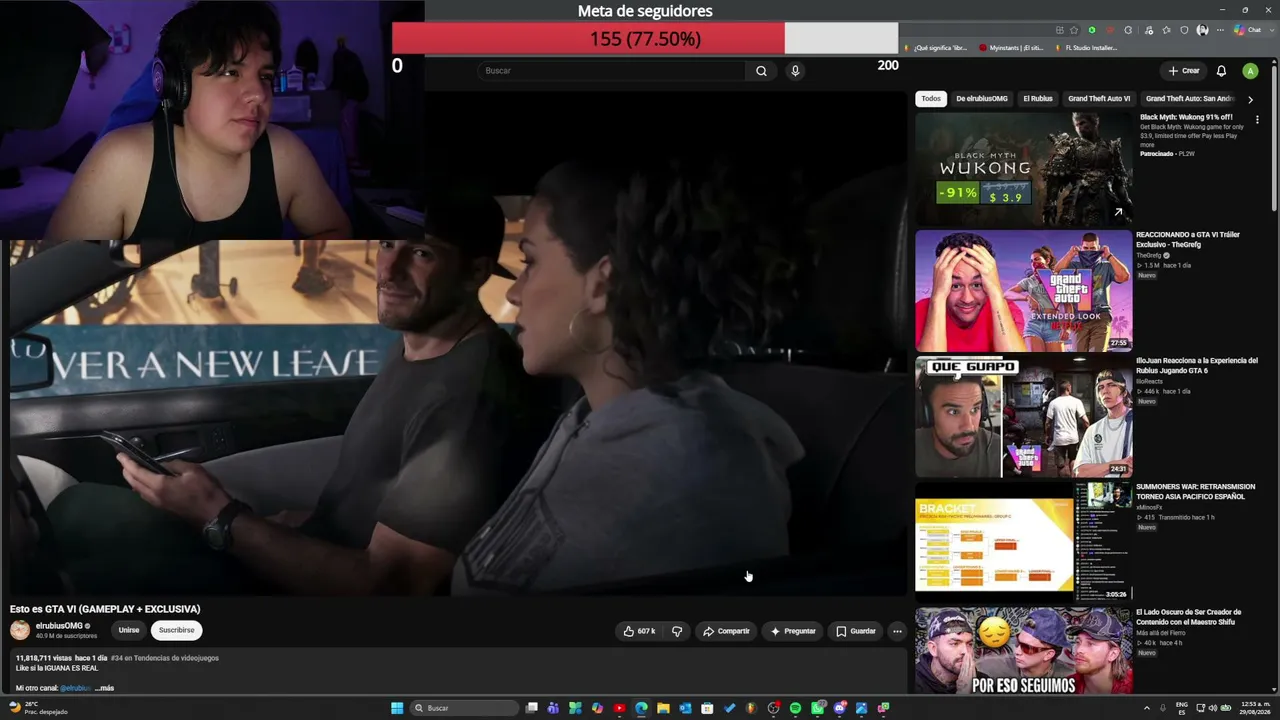Open the green account avatar menu

tap(1250, 71)
